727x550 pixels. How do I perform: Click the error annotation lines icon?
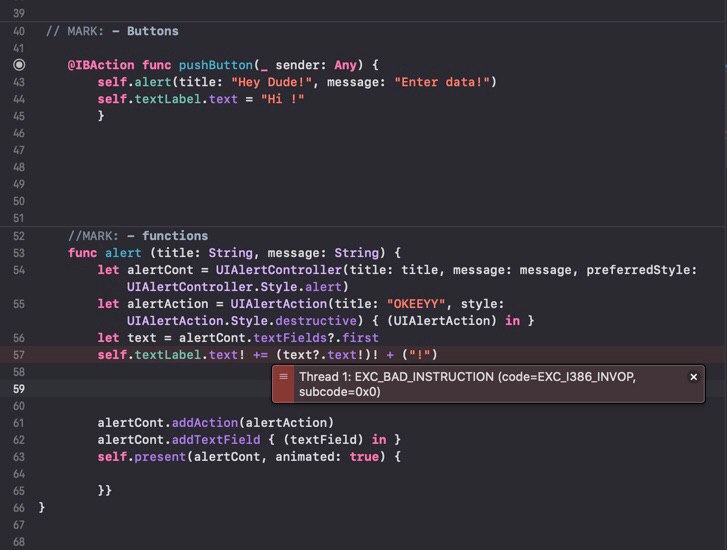point(283,377)
